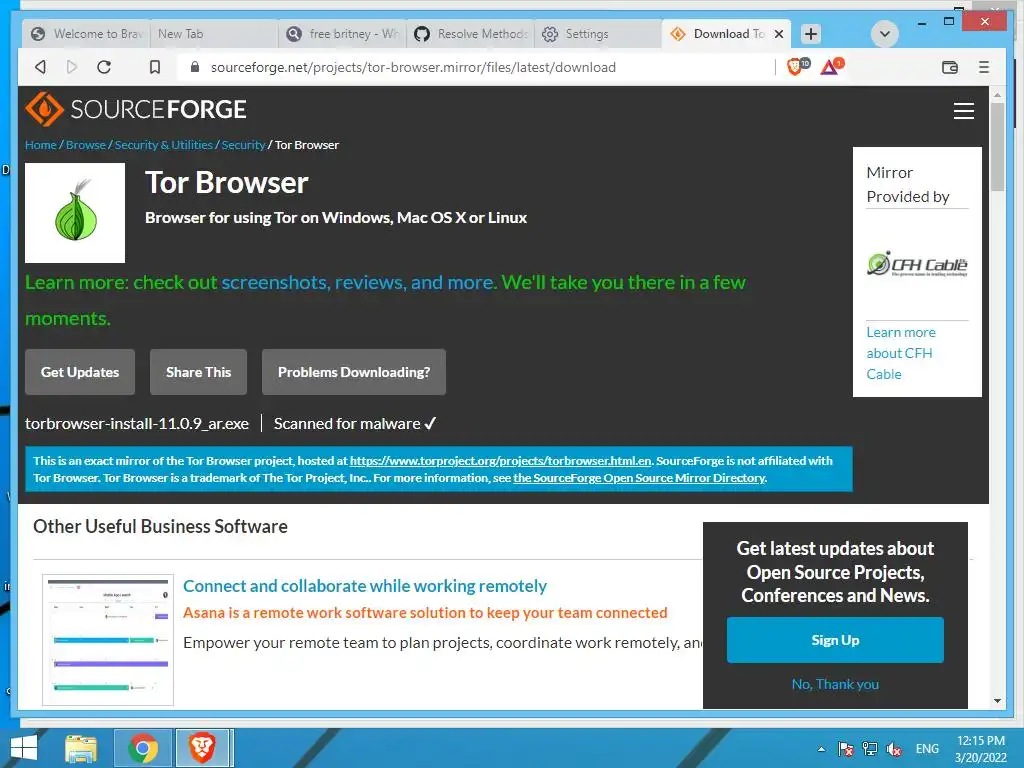The height and width of the screenshot is (768, 1024).
Task: Reload the SourceForge page
Action: pyautogui.click(x=104, y=67)
